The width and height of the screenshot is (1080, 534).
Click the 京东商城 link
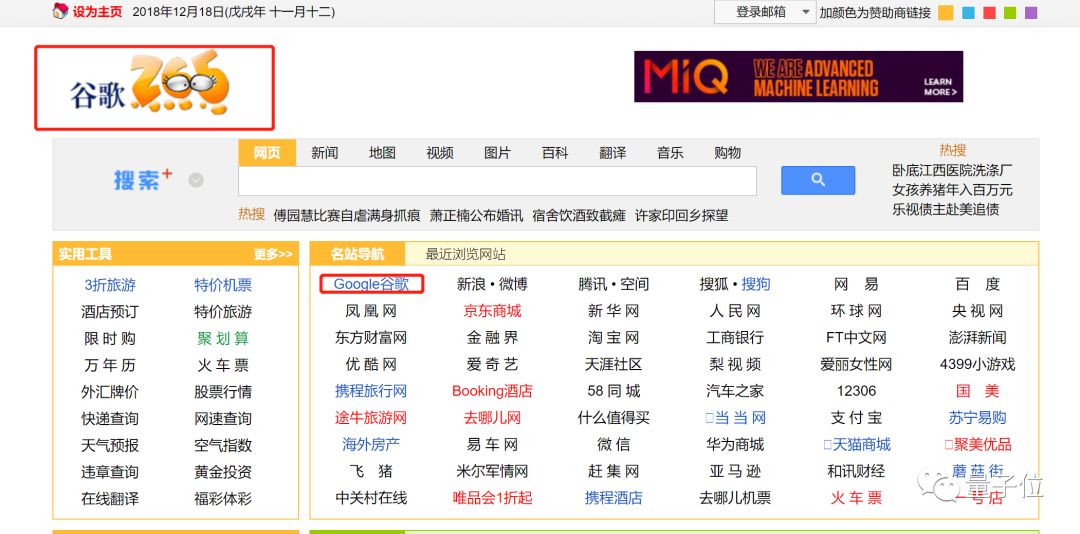click(492, 311)
